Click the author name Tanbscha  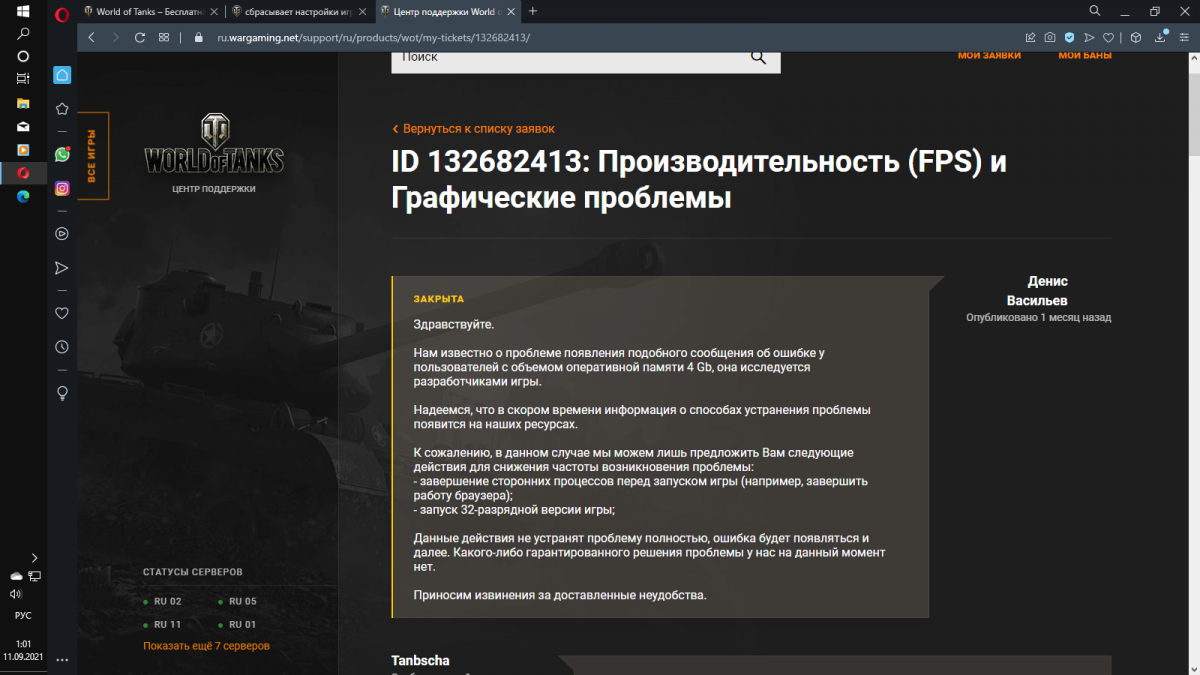coord(420,661)
